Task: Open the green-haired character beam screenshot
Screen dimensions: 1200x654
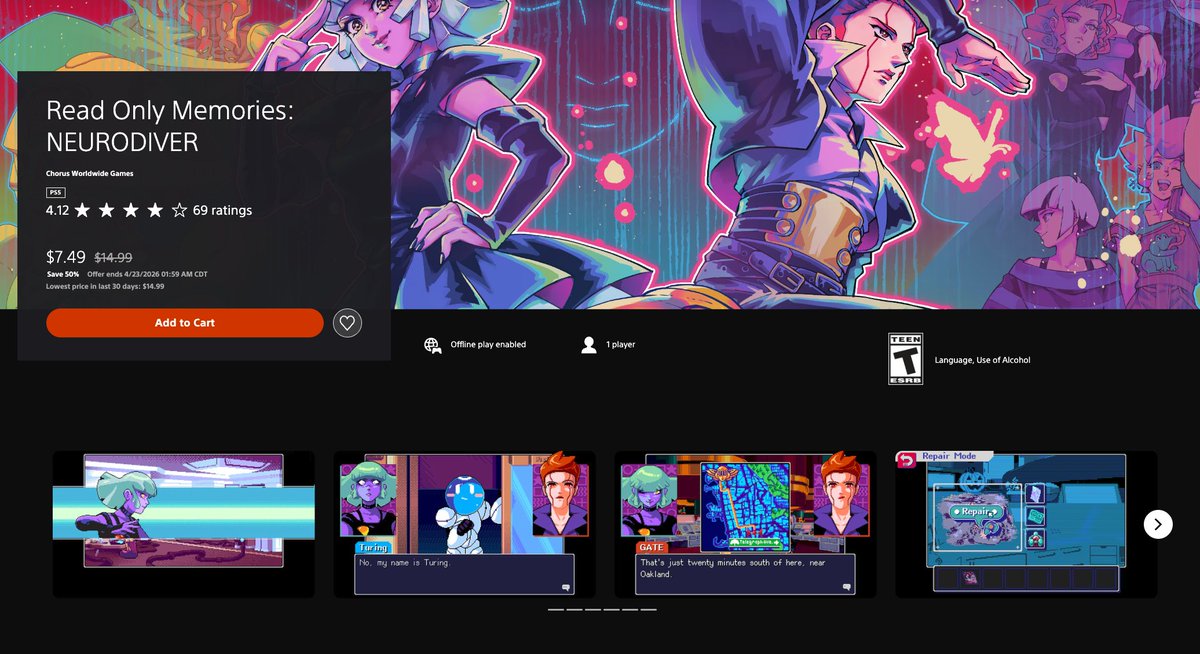Action: (184, 525)
